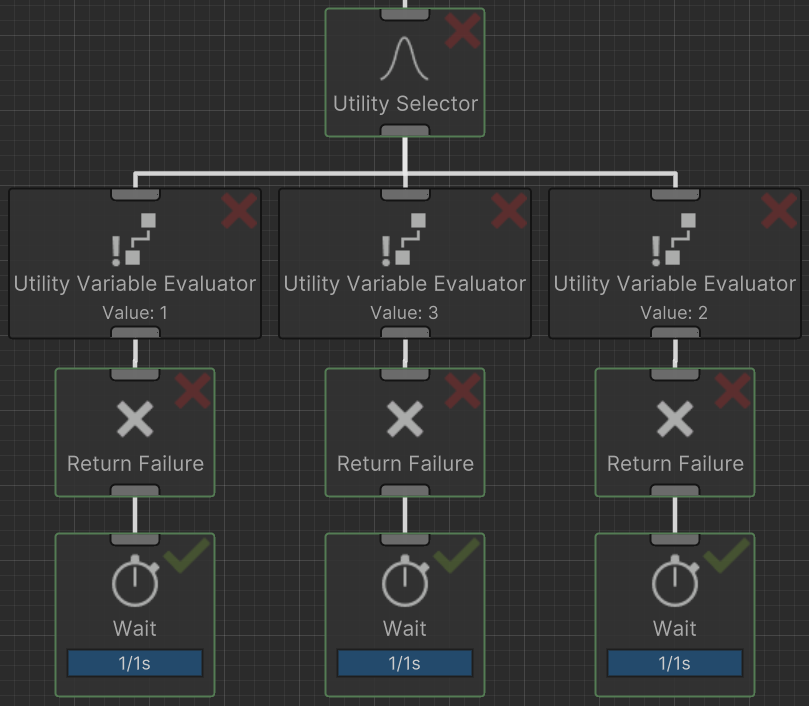Viewport: 809px width, 706px height.
Task: Click the green checkmark on the right Wait node
Action: coord(727,555)
